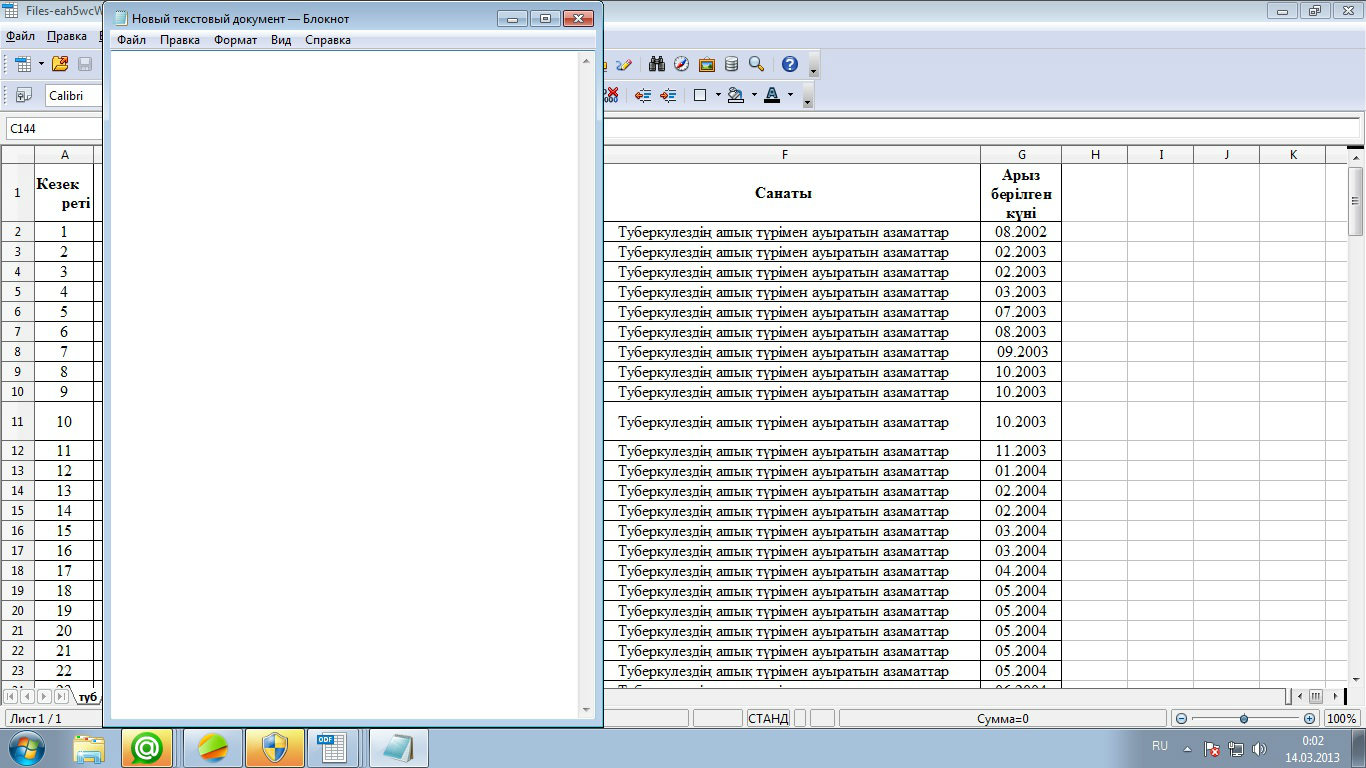This screenshot has height=768, width=1366.
Task: Click the New Spreadsheet icon in Calc toolbar
Action: coord(23,64)
